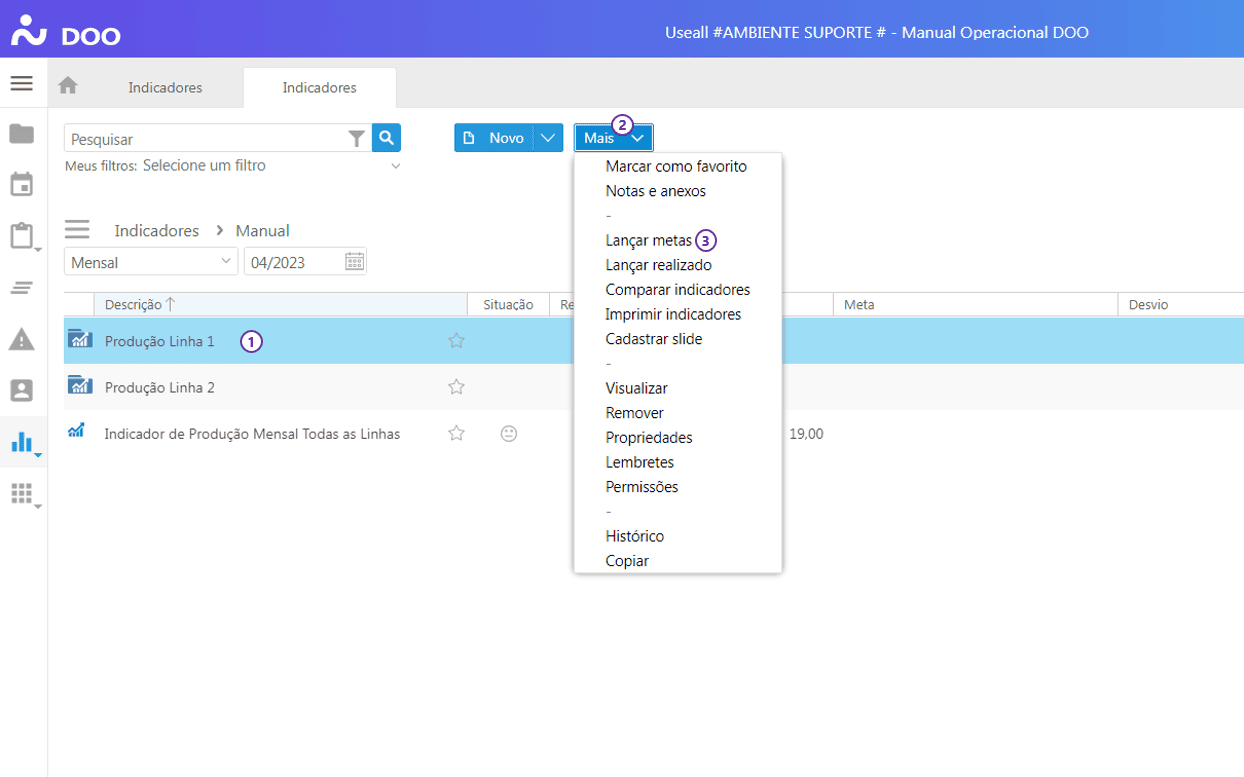Expand the Meus filtros dropdown
Screen dimensions: 1244x777
(x=395, y=166)
